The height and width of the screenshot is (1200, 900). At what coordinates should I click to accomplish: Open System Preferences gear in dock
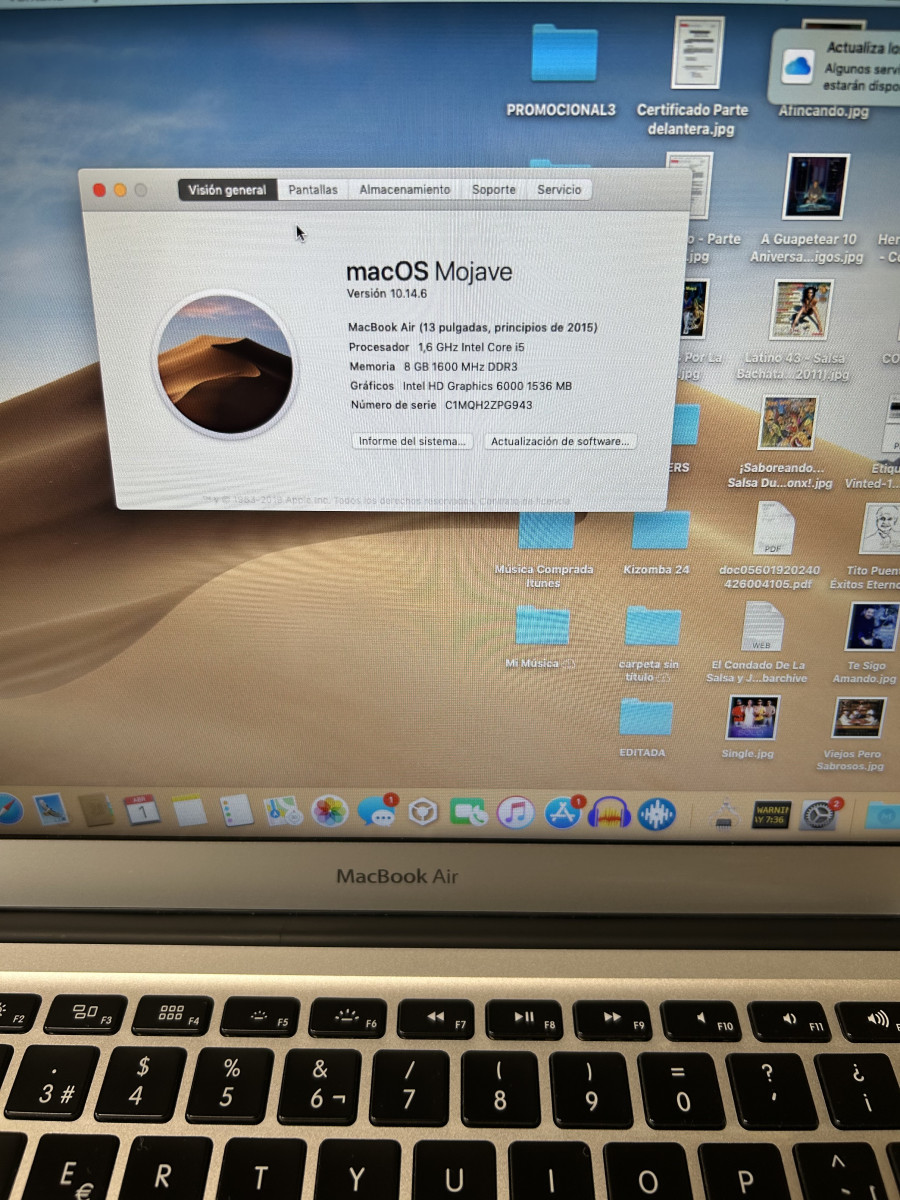(820, 815)
